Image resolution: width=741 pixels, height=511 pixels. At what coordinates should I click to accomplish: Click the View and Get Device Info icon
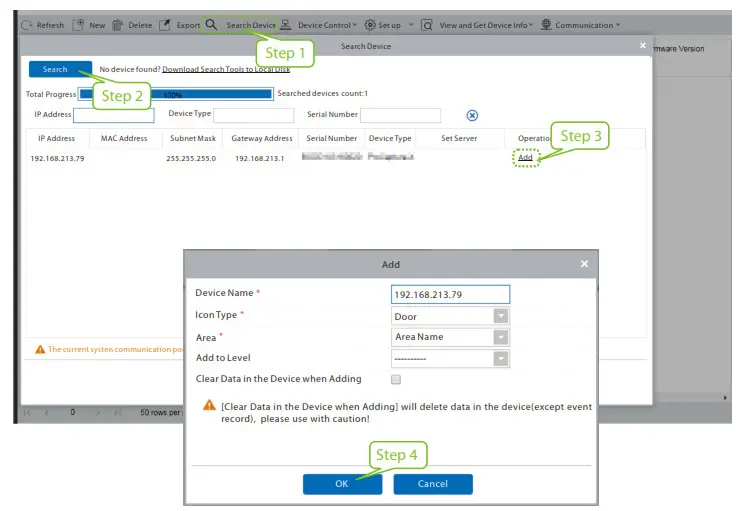427,25
